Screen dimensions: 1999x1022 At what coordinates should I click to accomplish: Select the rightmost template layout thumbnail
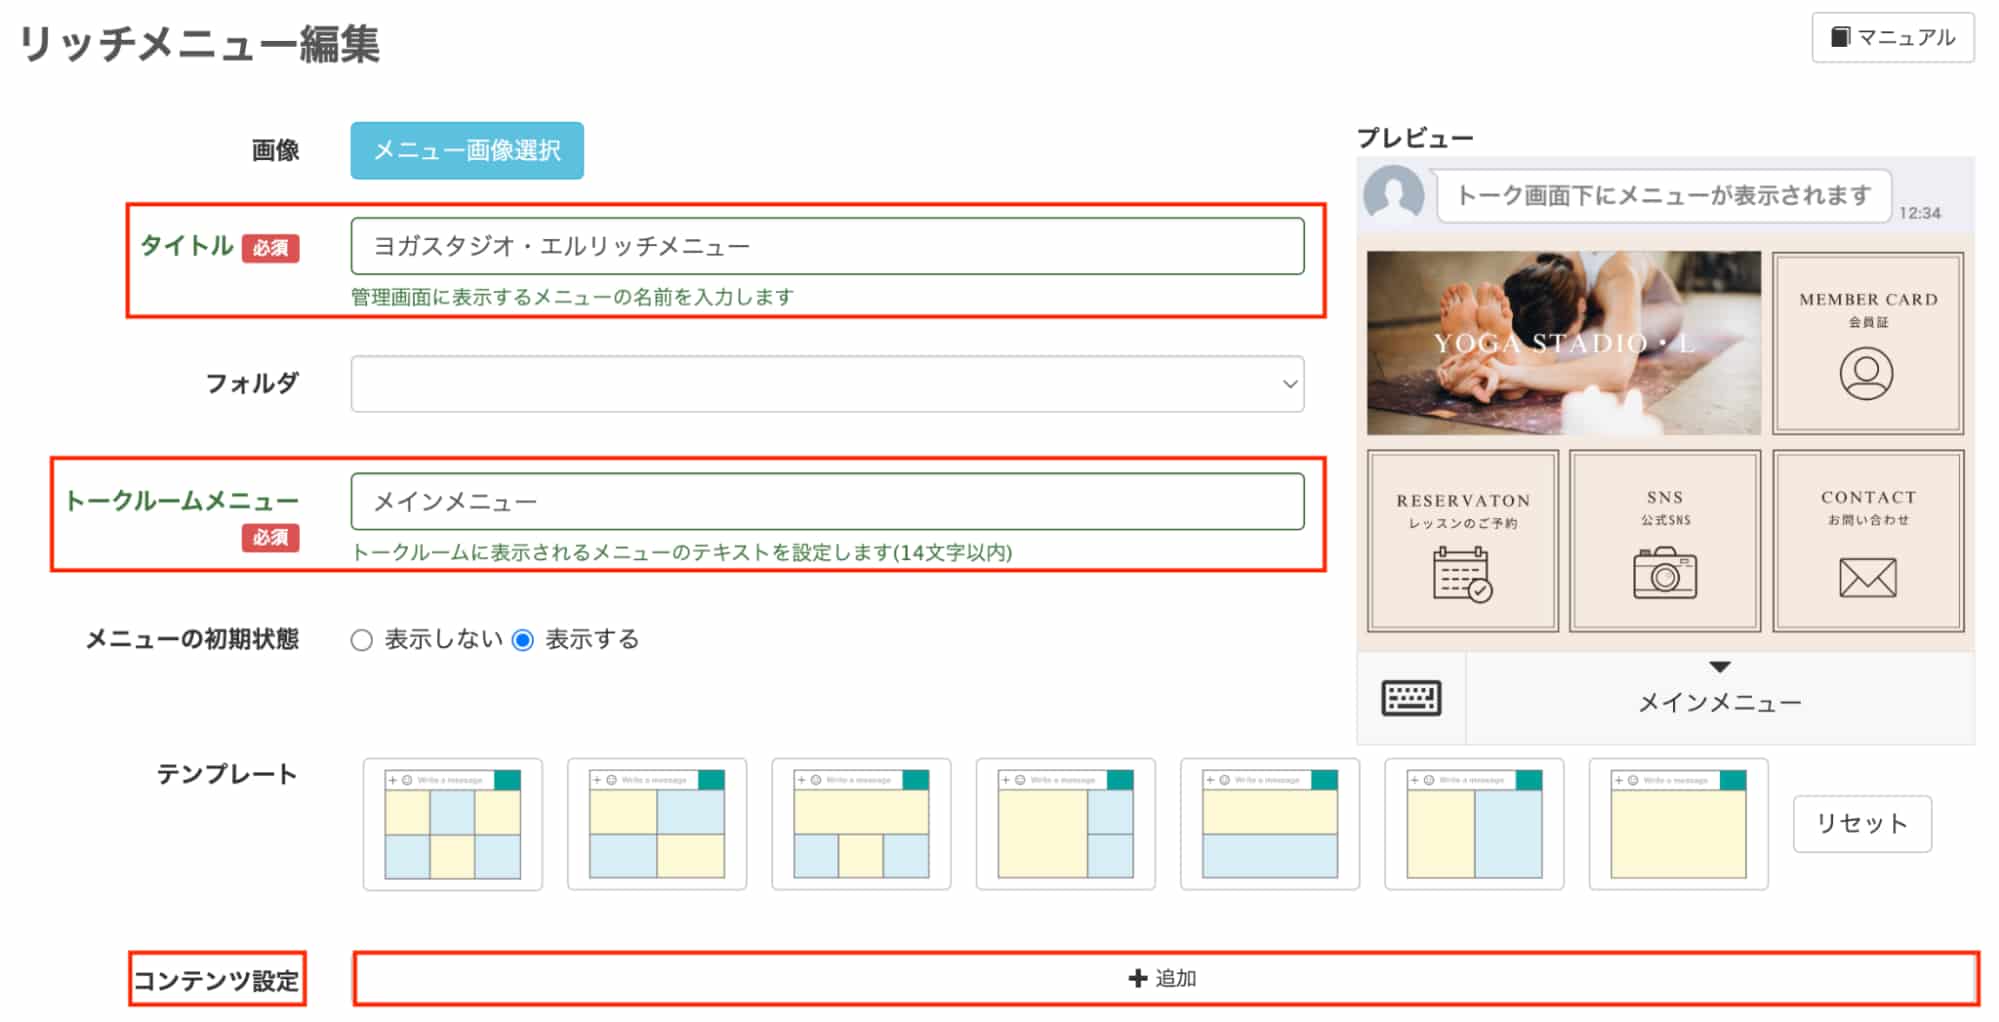(1677, 824)
